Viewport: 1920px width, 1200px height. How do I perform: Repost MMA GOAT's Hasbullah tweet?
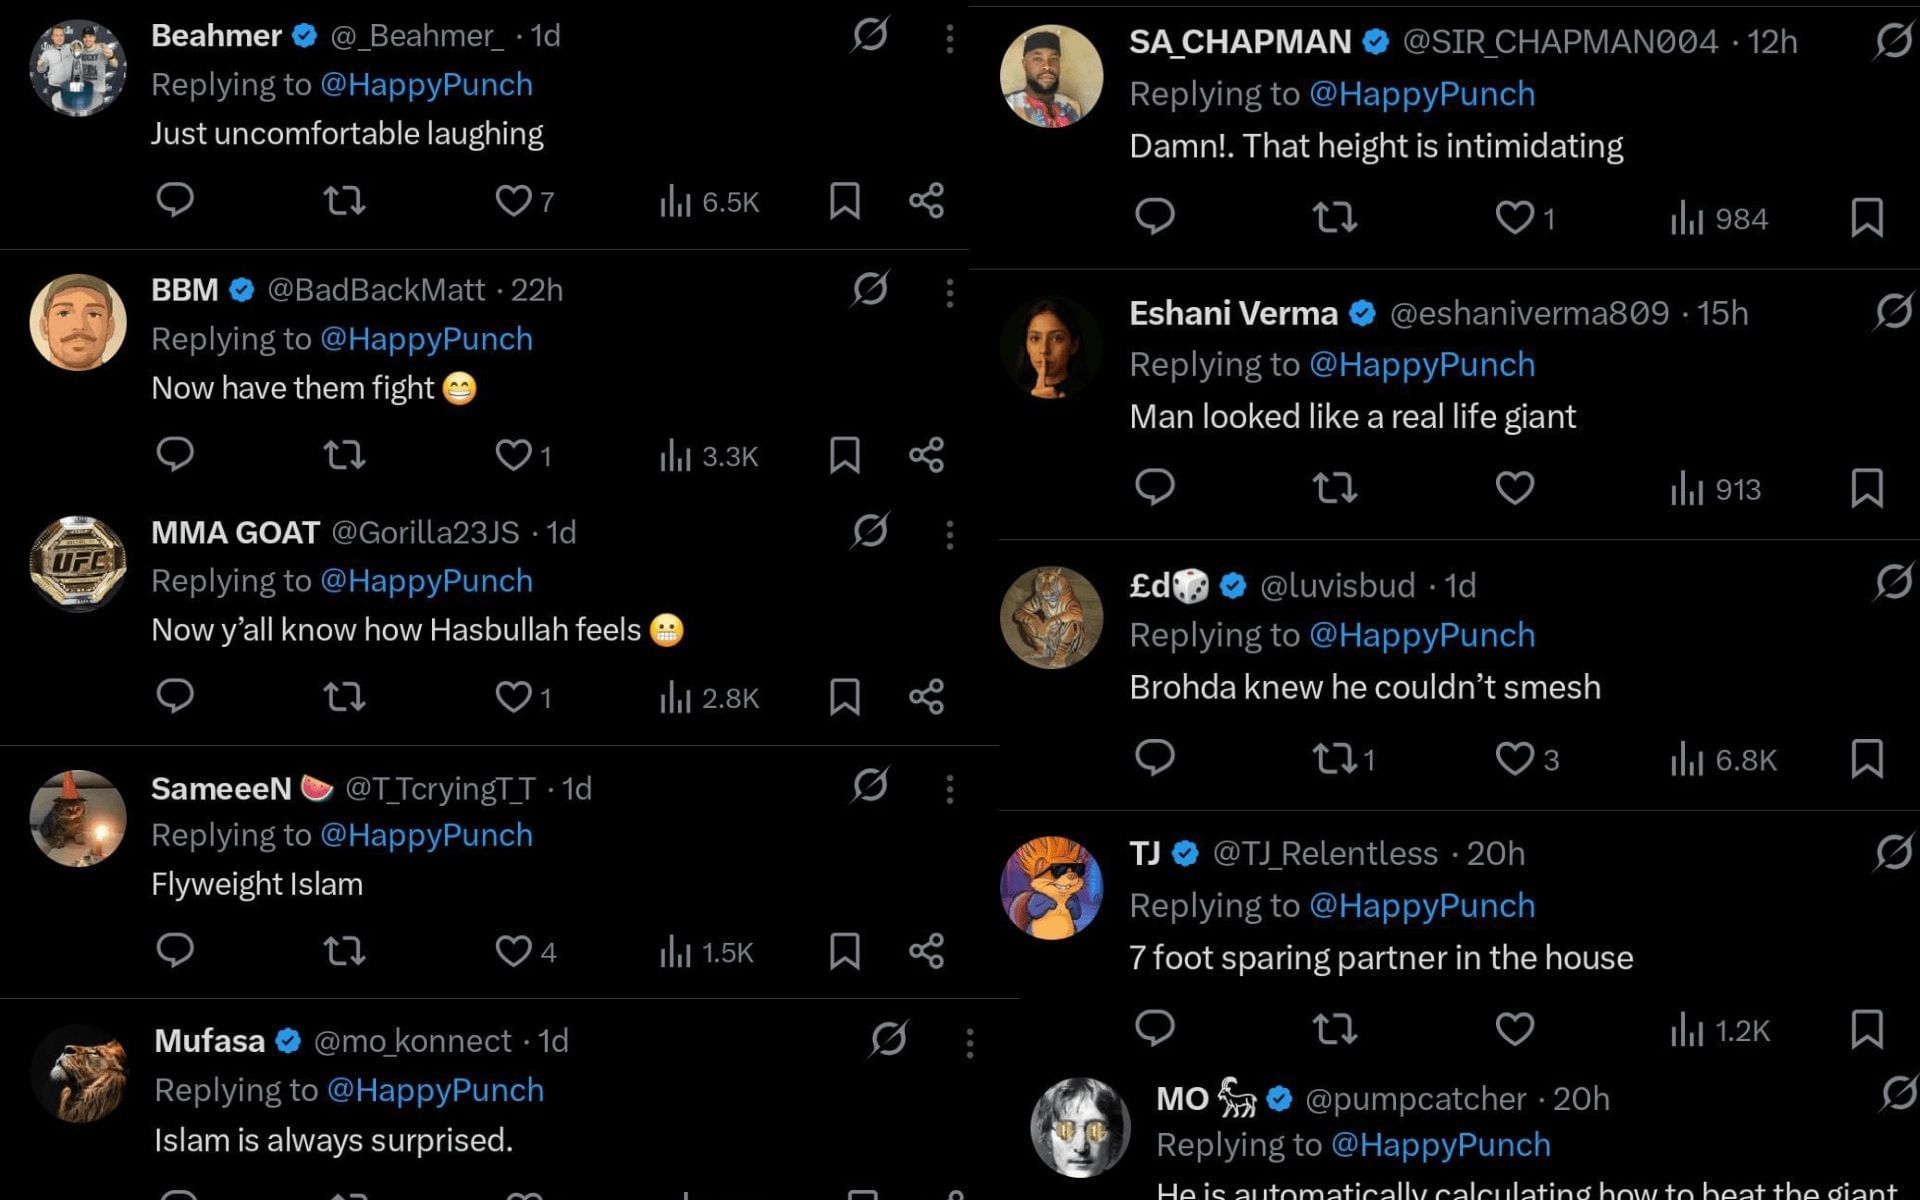point(344,697)
